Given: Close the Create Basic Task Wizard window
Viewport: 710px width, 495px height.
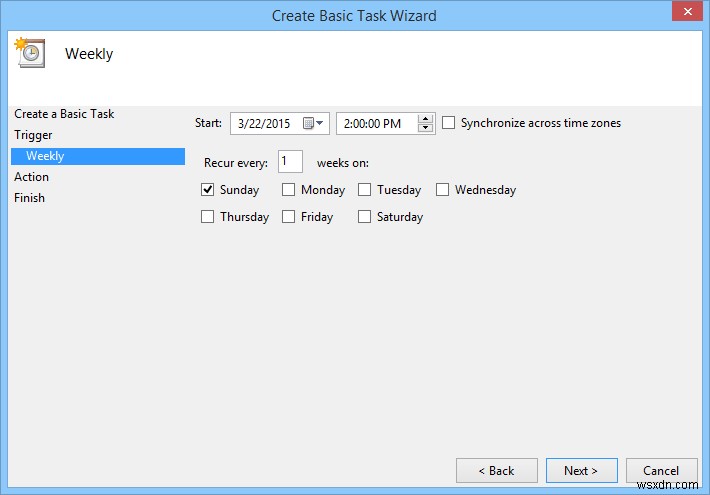Looking at the screenshot, I should (x=687, y=11).
